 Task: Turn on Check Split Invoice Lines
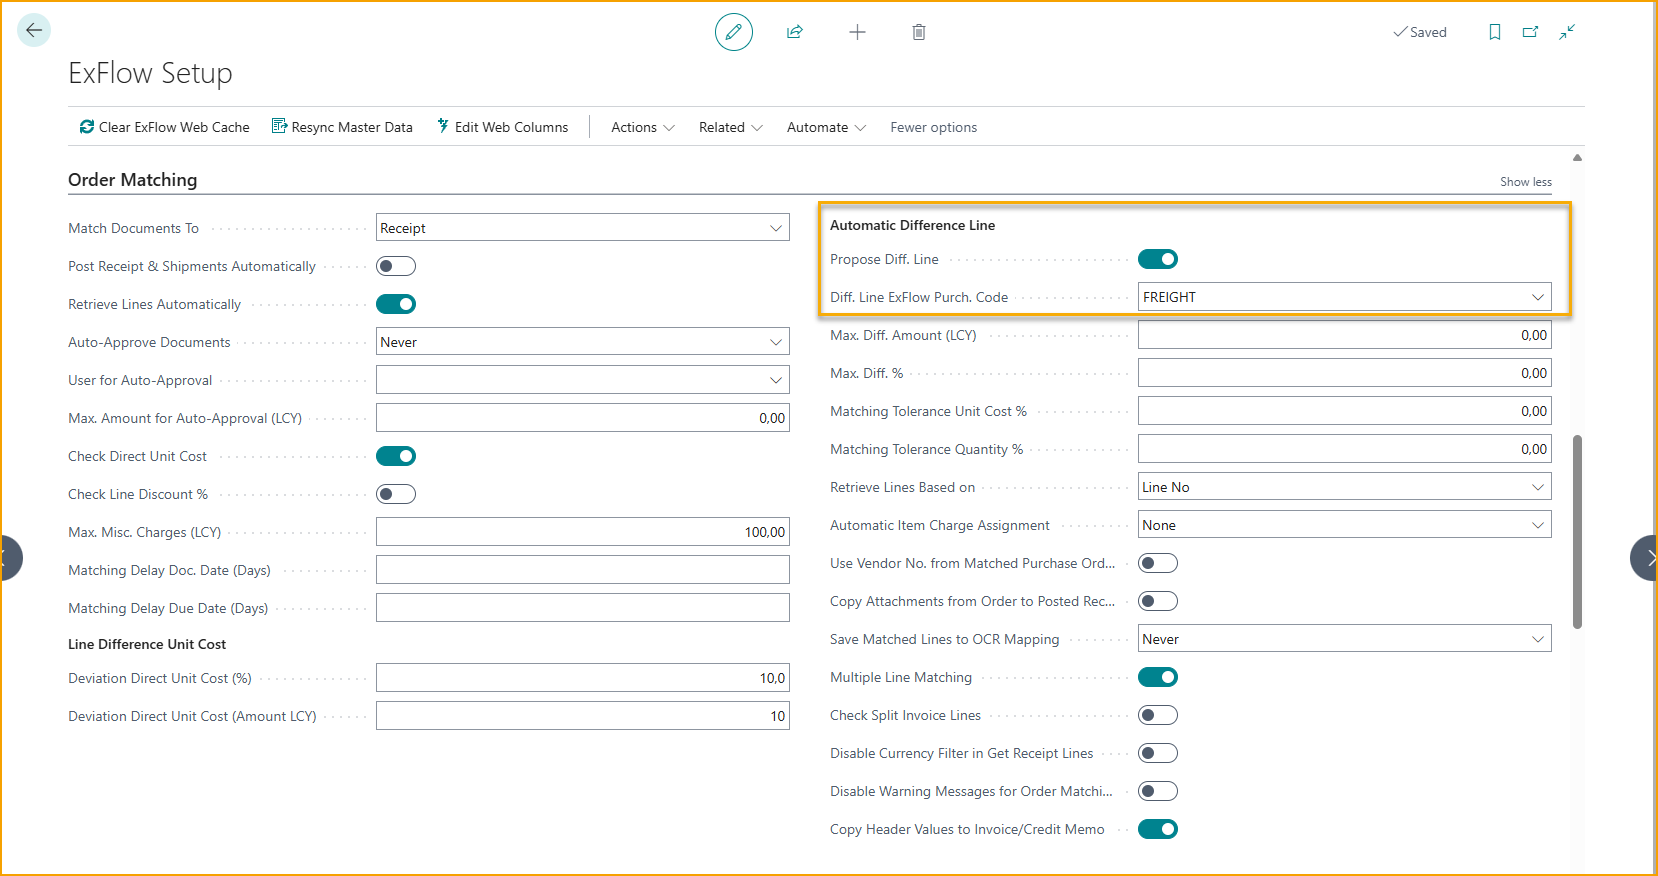click(1157, 715)
